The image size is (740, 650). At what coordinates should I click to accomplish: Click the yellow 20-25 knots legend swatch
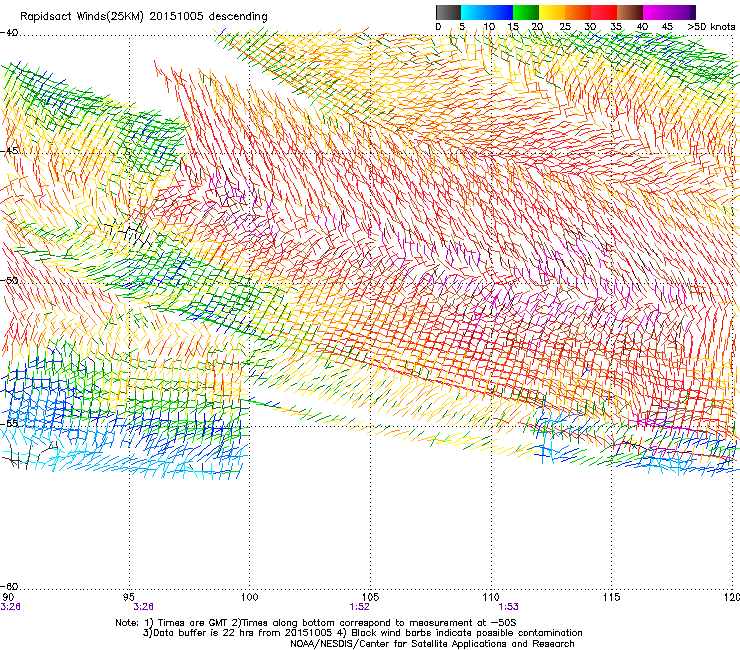(552, 12)
